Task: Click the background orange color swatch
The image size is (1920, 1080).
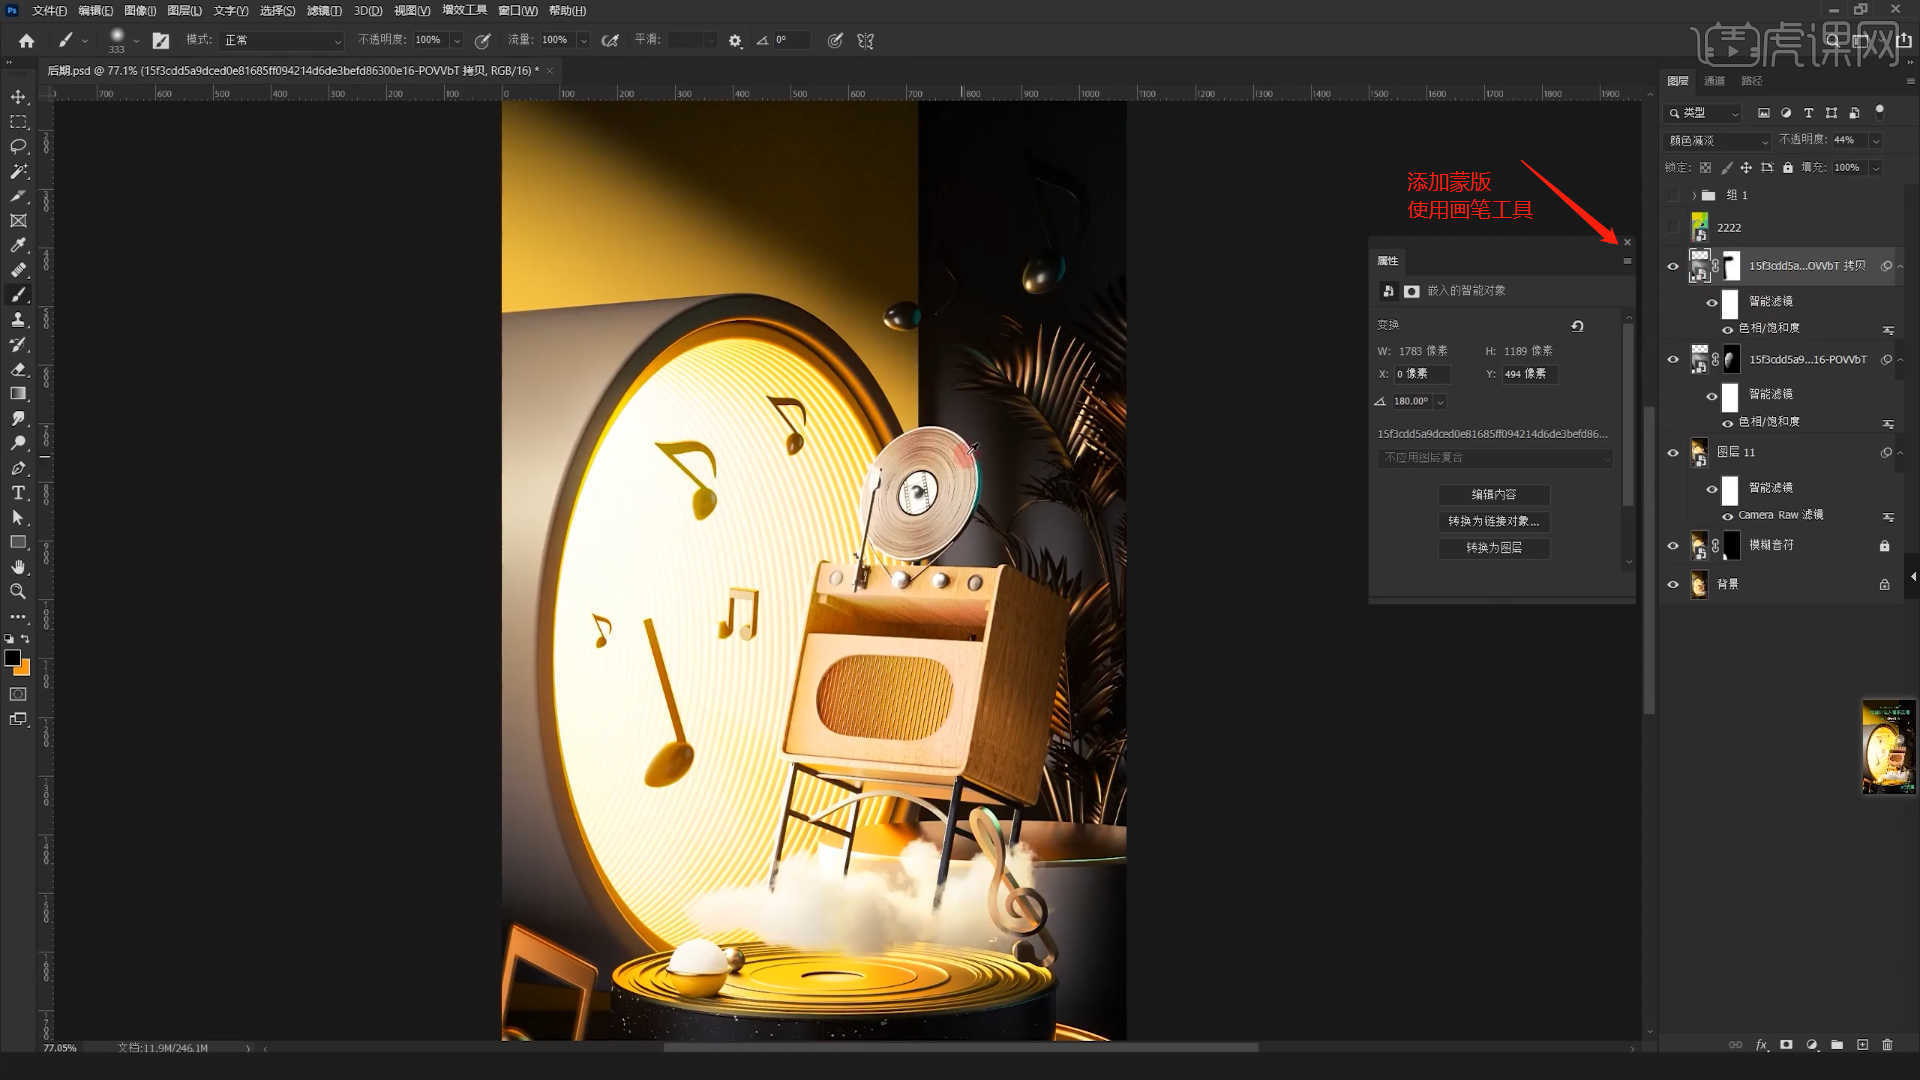Action: coord(24,669)
